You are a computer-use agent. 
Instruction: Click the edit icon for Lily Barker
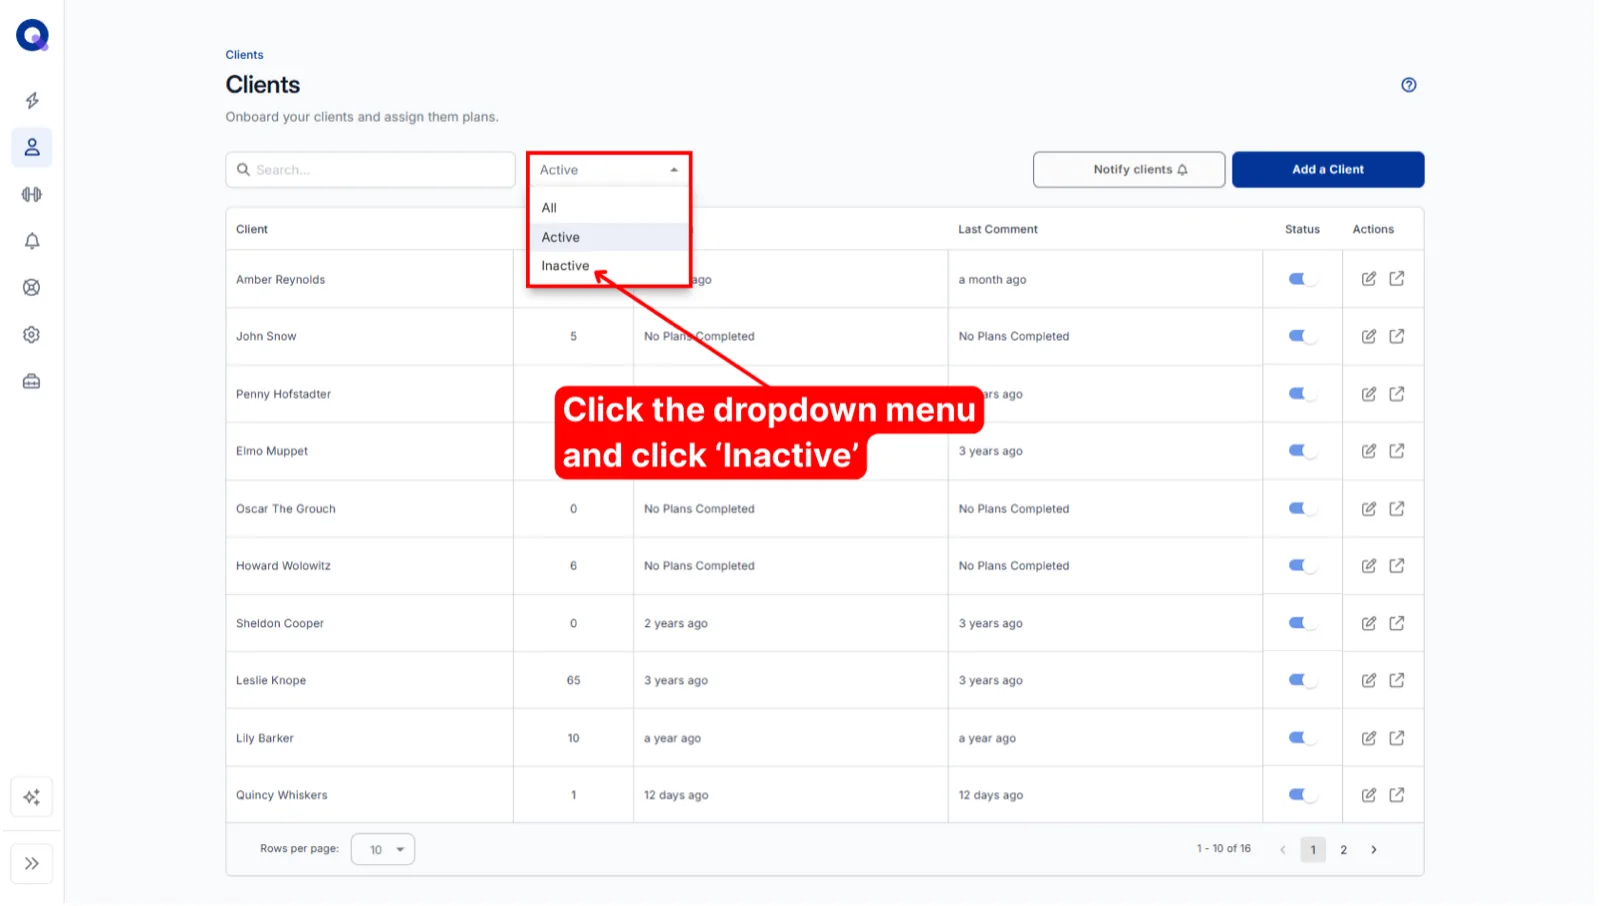click(1368, 738)
